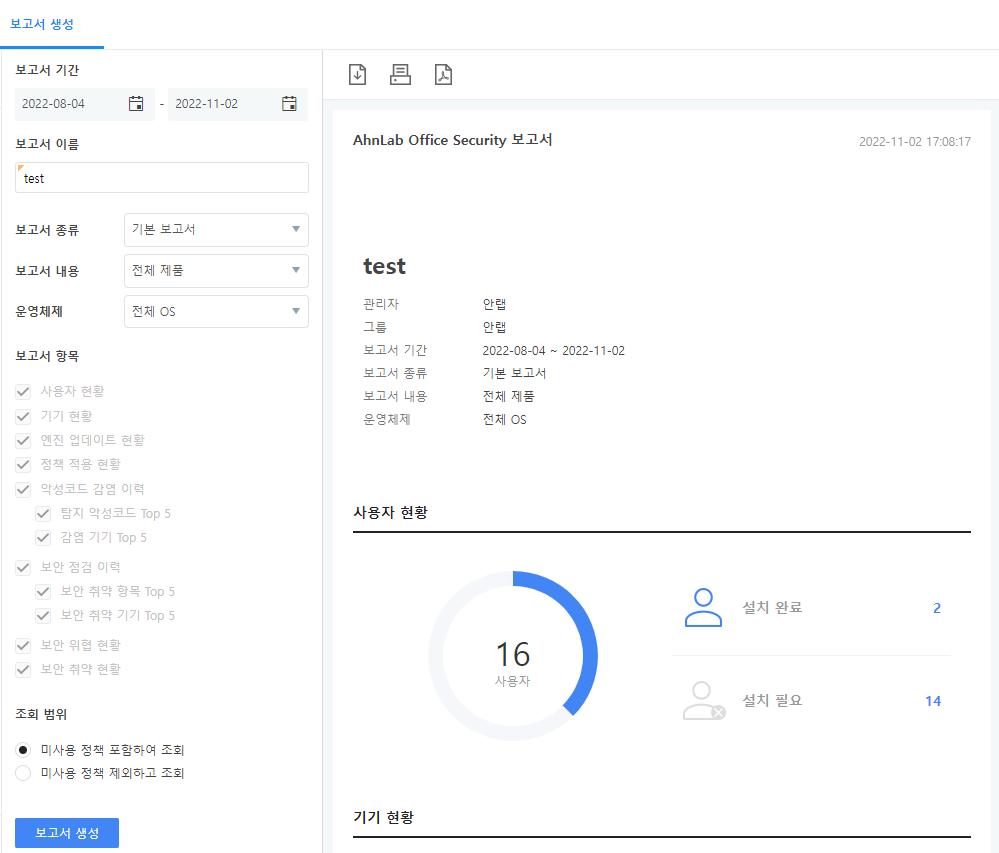Image resolution: width=999 pixels, height=853 pixels.
Task: Print the report using printer icon
Action: click(400, 75)
